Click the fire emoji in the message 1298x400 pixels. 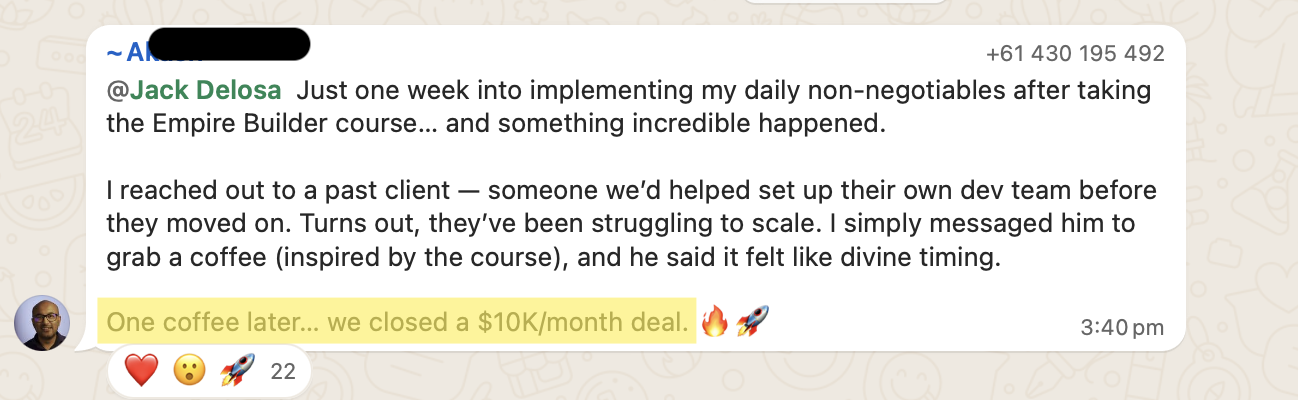click(x=714, y=322)
